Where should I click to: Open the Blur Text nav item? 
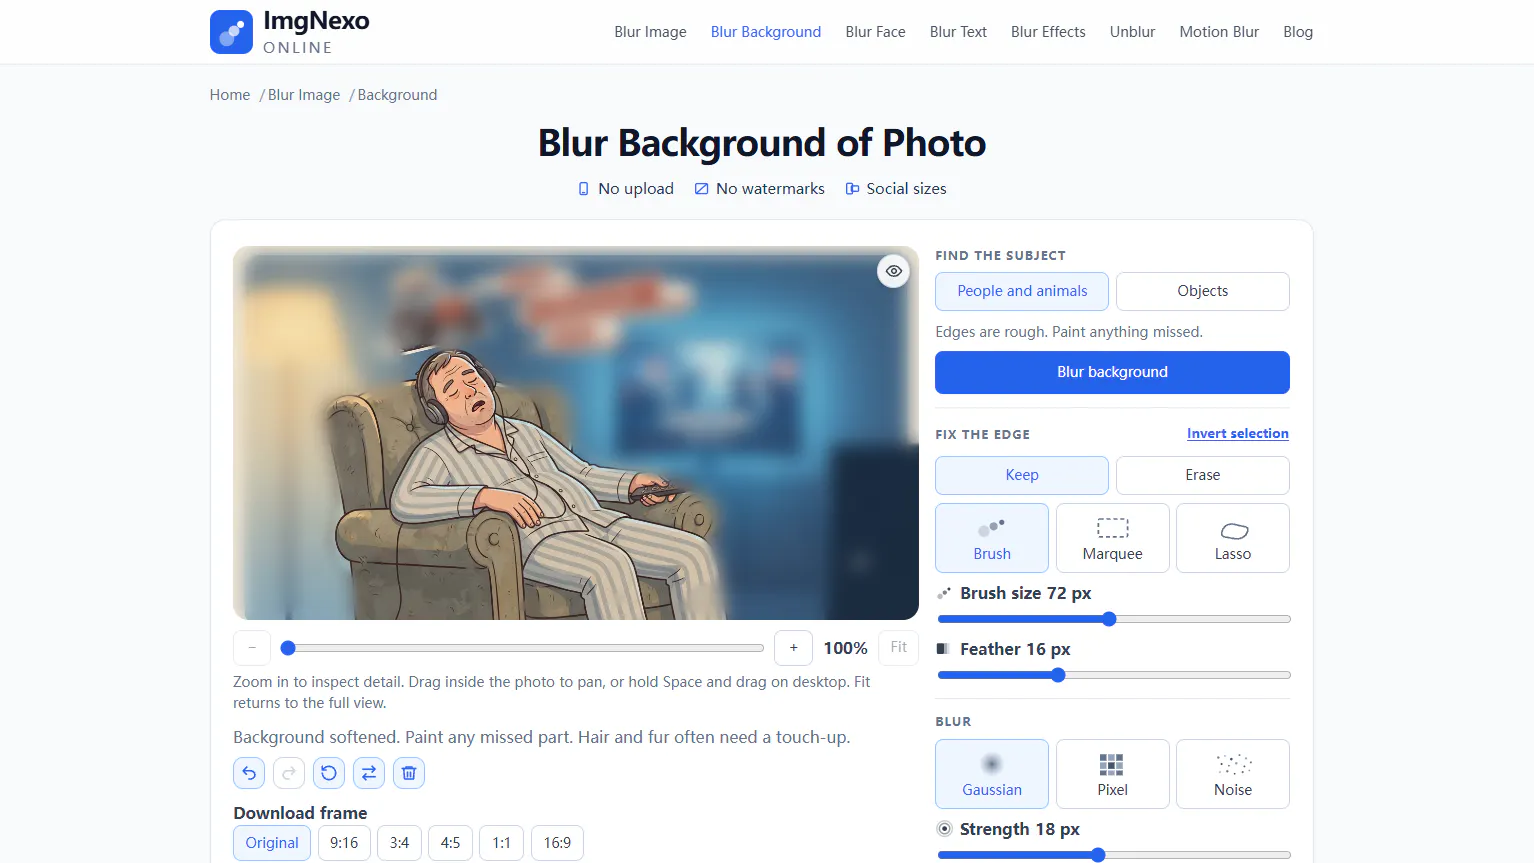click(958, 32)
